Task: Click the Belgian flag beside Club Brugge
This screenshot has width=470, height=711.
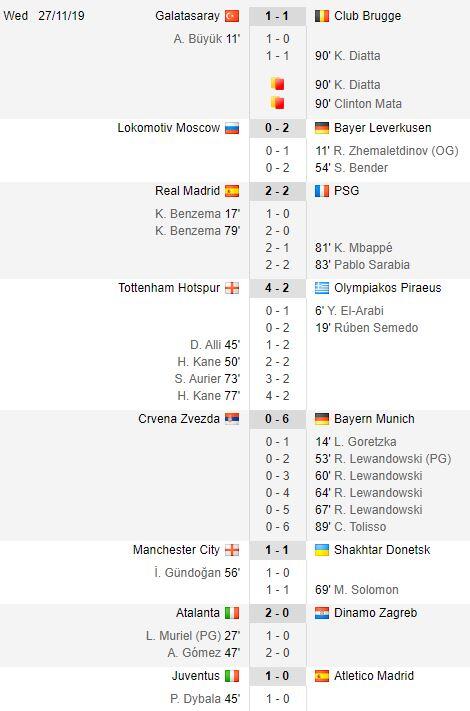Action: (x=322, y=16)
